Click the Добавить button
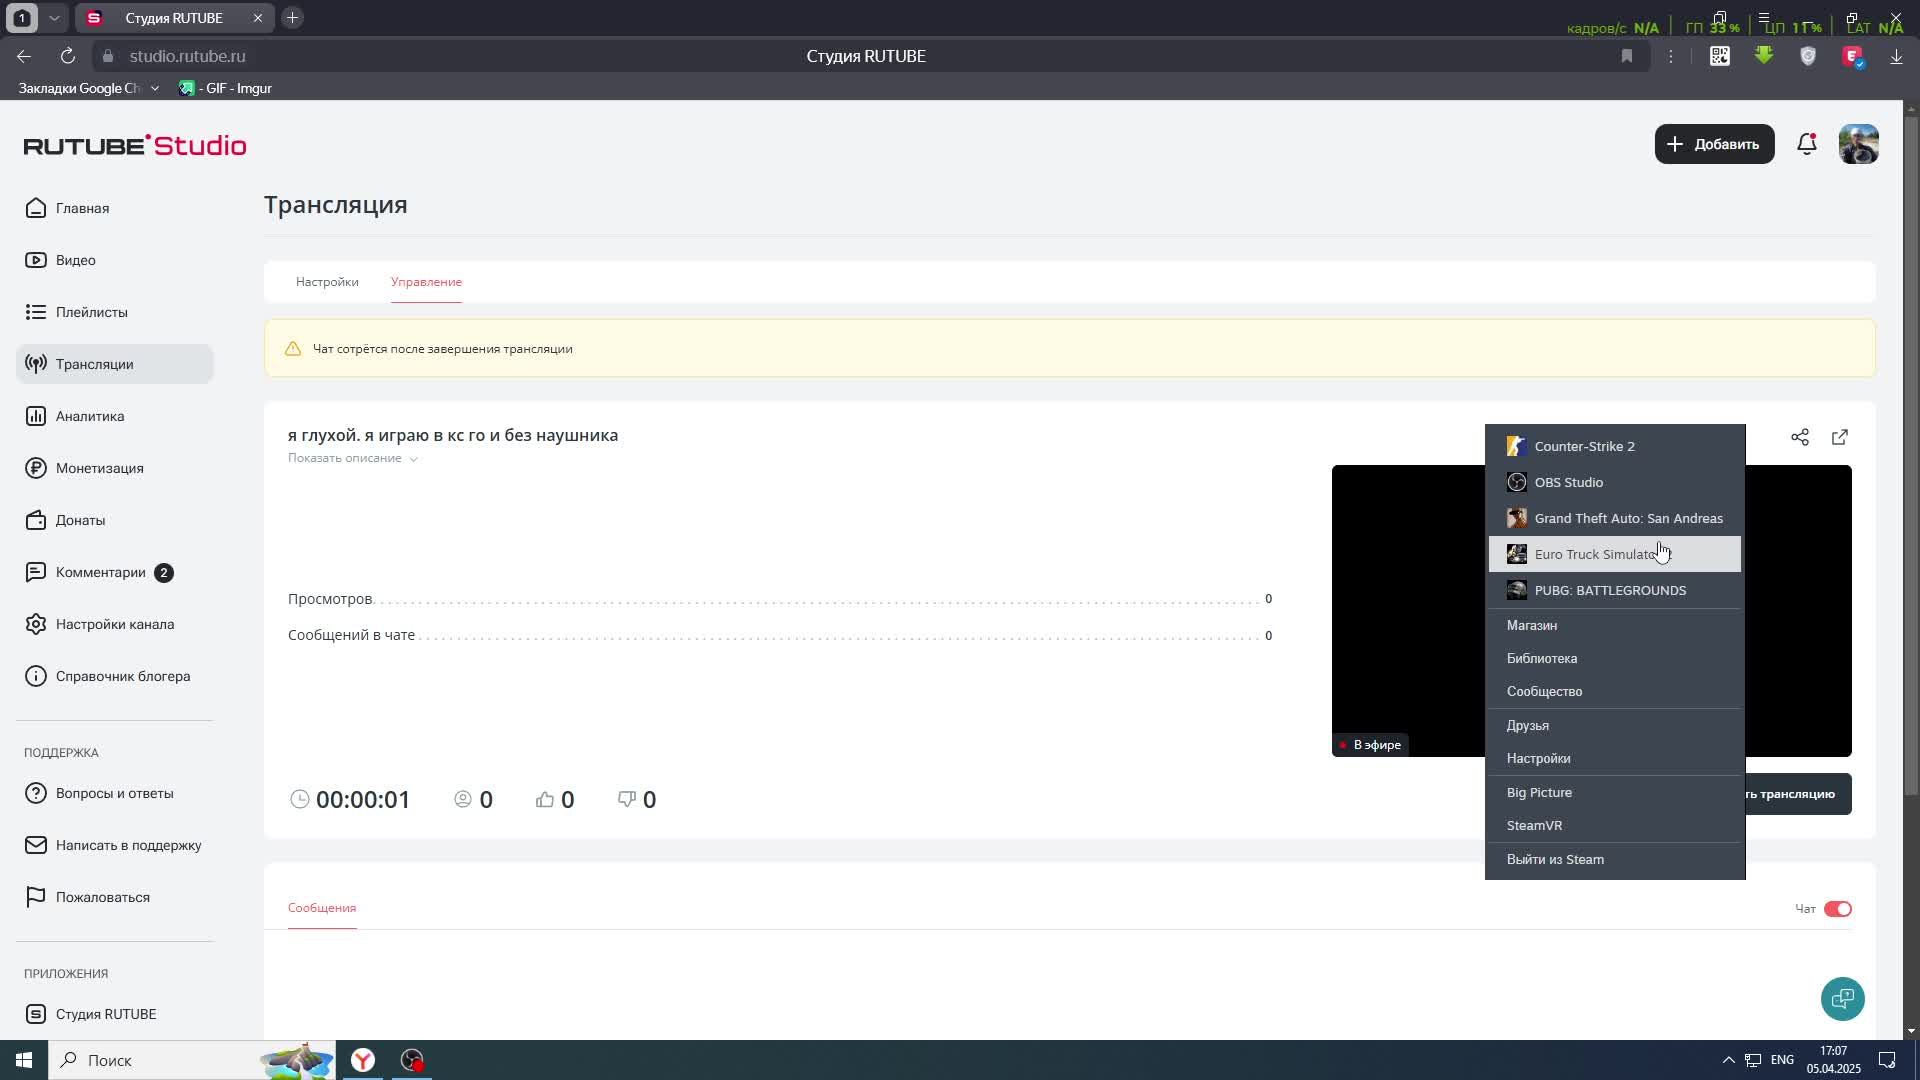 click(x=1714, y=144)
